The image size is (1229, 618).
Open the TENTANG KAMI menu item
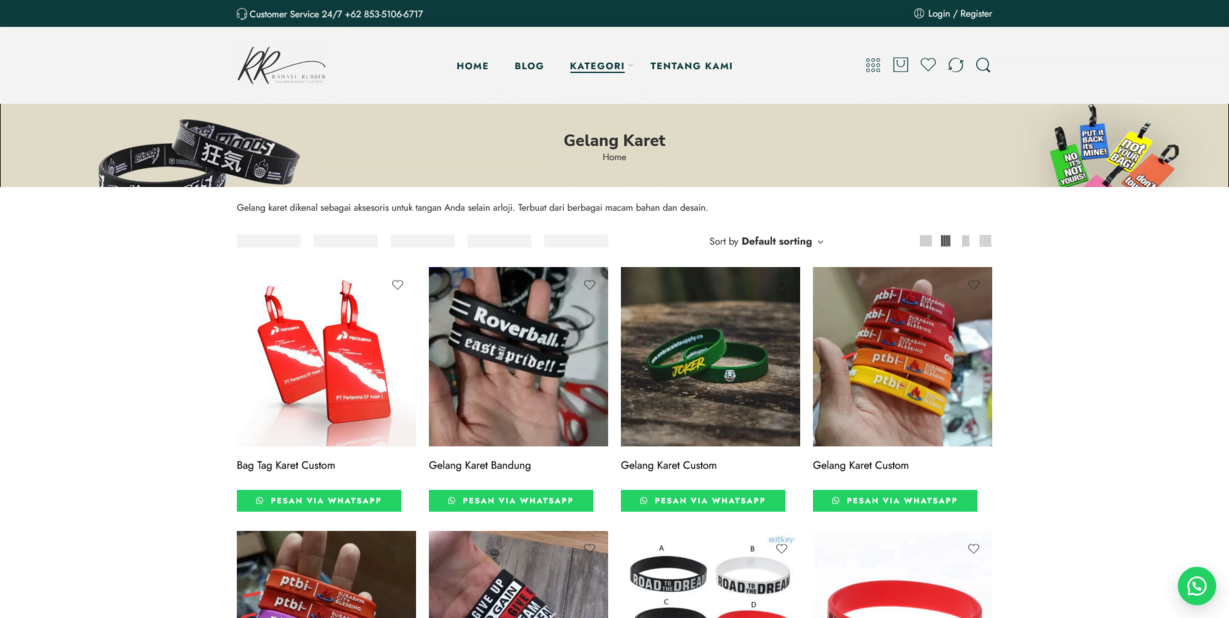(x=691, y=66)
